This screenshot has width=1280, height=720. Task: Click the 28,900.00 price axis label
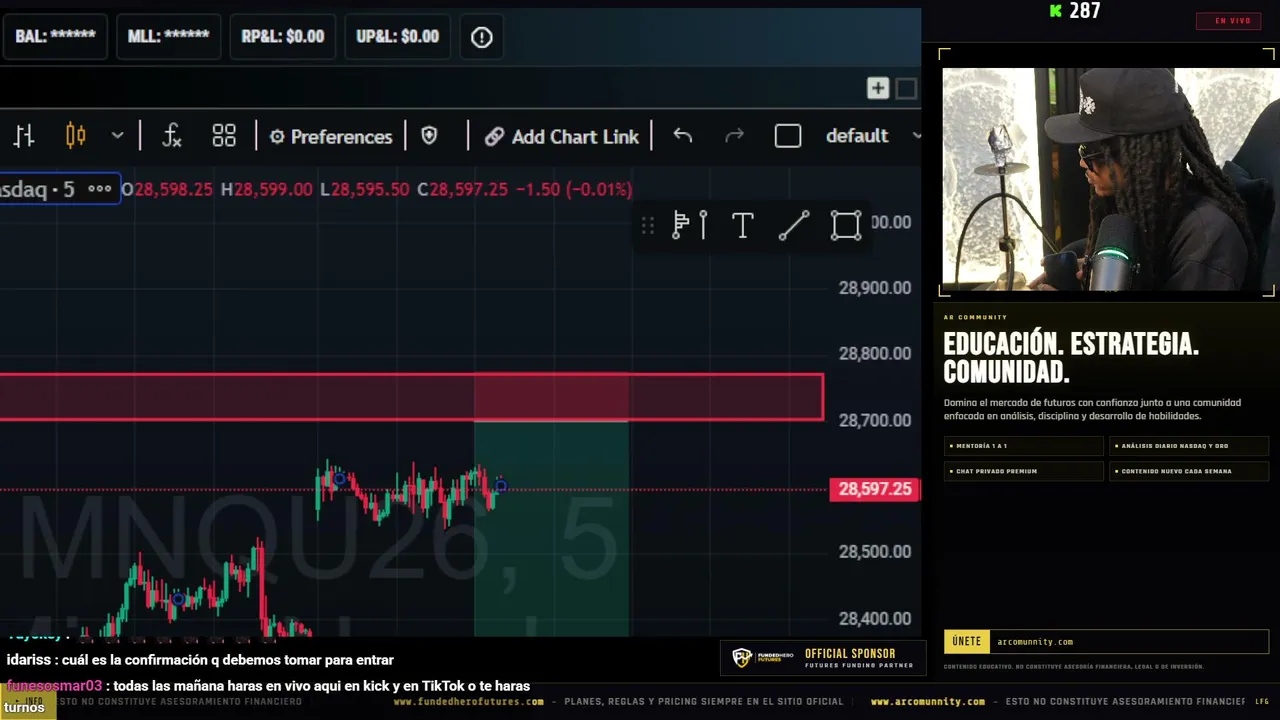(x=875, y=288)
